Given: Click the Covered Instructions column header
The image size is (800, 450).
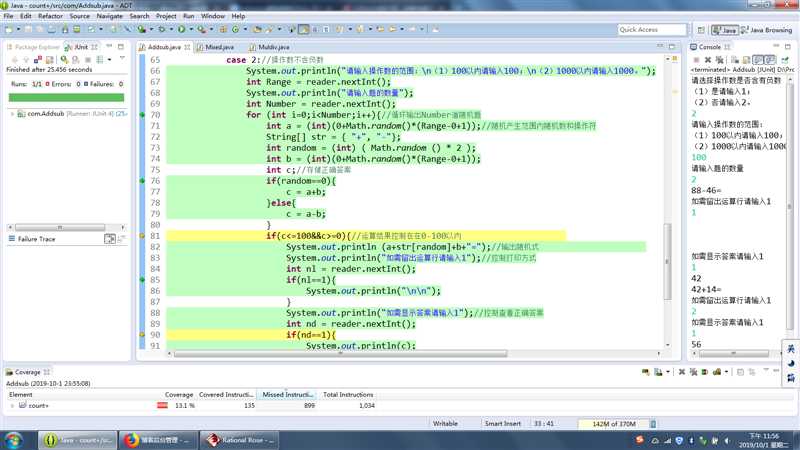Looking at the screenshot, I should [x=226, y=394].
